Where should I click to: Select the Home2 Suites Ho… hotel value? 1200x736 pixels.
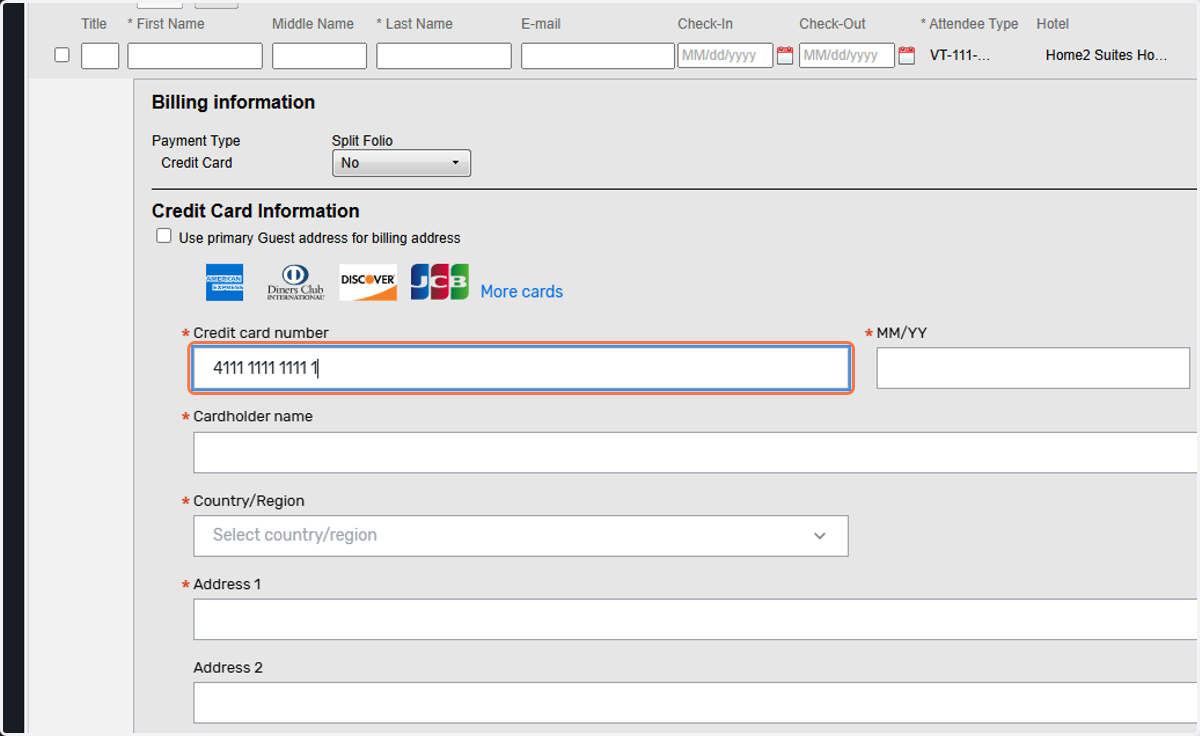[x=1107, y=56]
